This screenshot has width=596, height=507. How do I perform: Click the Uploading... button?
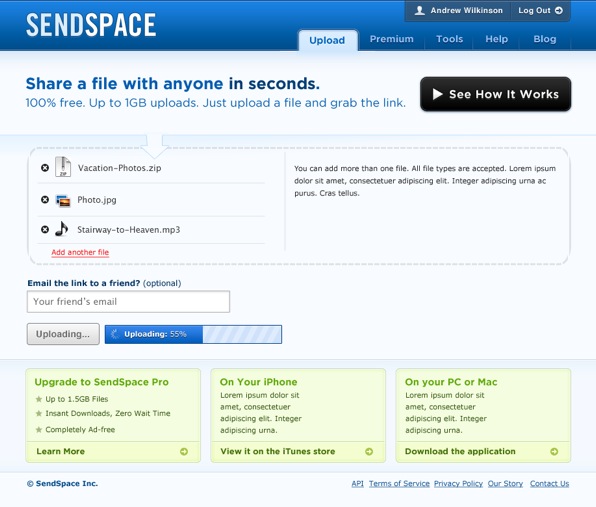(63, 334)
